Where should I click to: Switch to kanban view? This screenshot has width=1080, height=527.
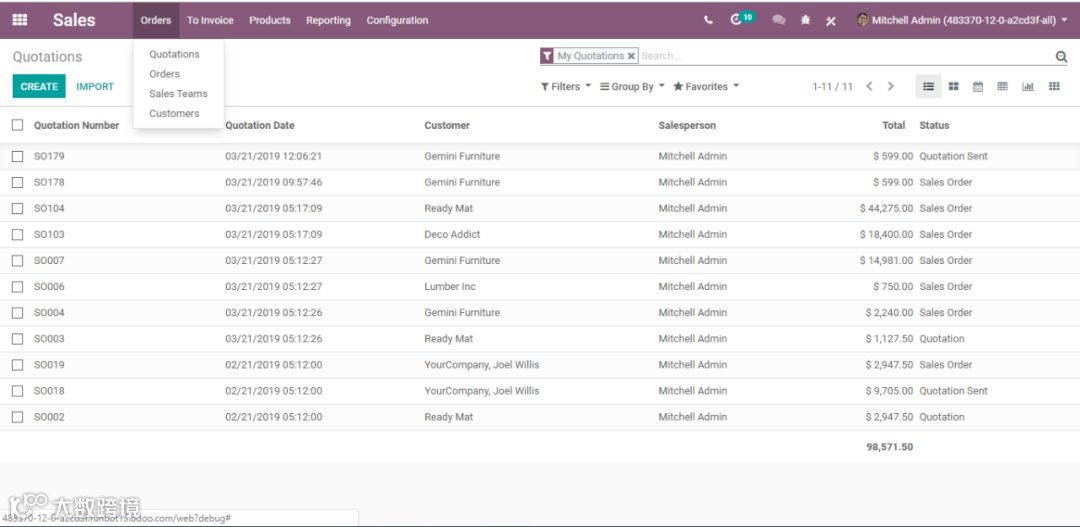[953, 87]
